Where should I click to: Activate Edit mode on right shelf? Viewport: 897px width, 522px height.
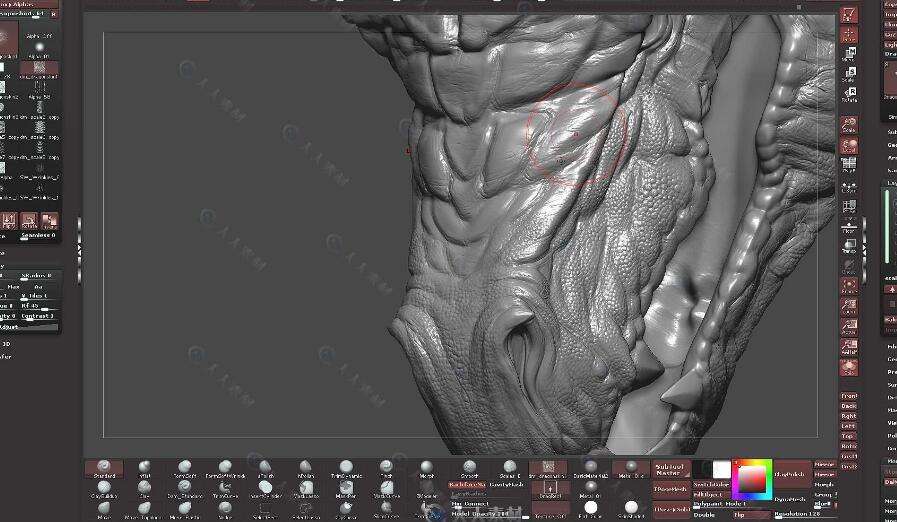(x=849, y=14)
